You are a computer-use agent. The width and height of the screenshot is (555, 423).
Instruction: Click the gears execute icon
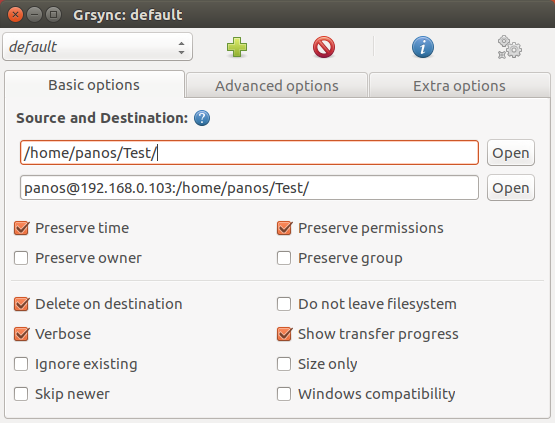tap(510, 47)
